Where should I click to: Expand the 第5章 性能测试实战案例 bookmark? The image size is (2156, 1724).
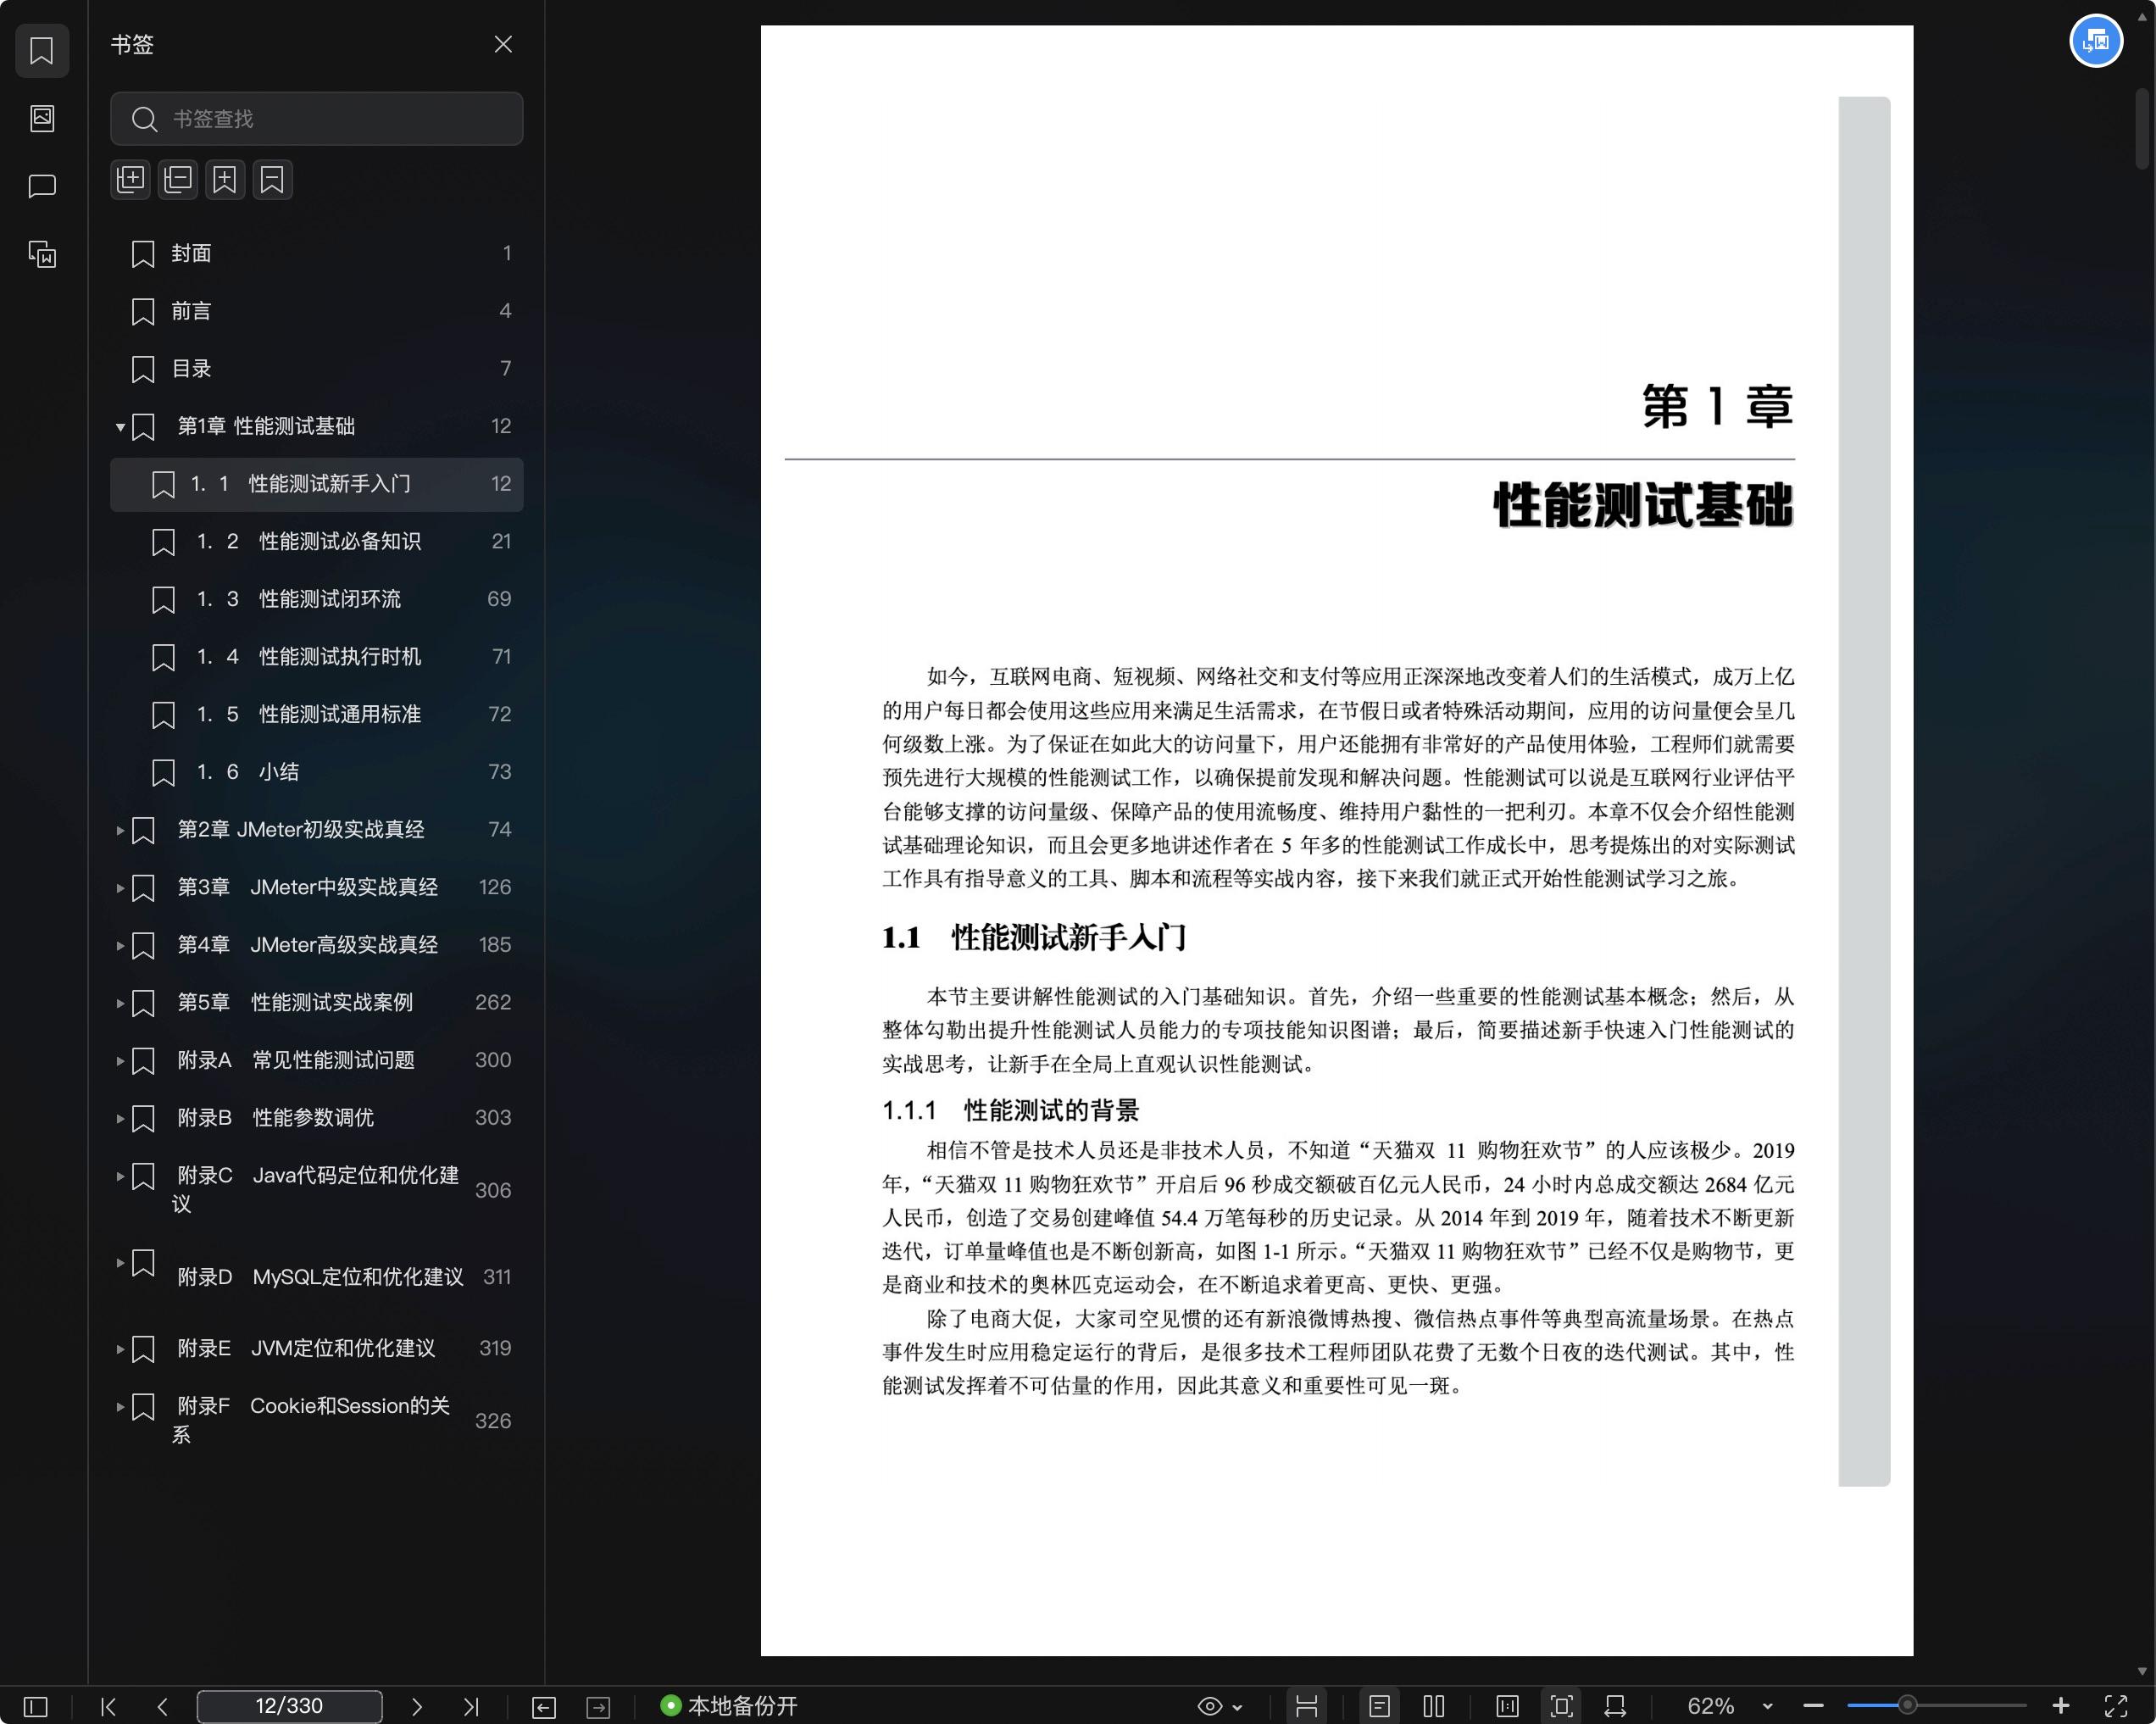(120, 1003)
